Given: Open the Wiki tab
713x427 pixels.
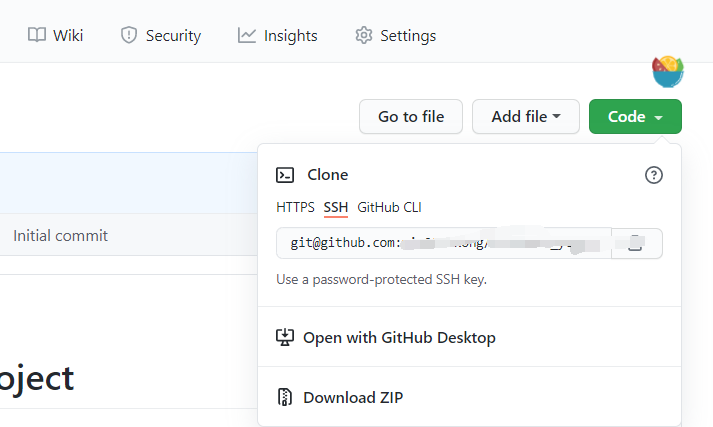Looking at the screenshot, I should (x=55, y=35).
